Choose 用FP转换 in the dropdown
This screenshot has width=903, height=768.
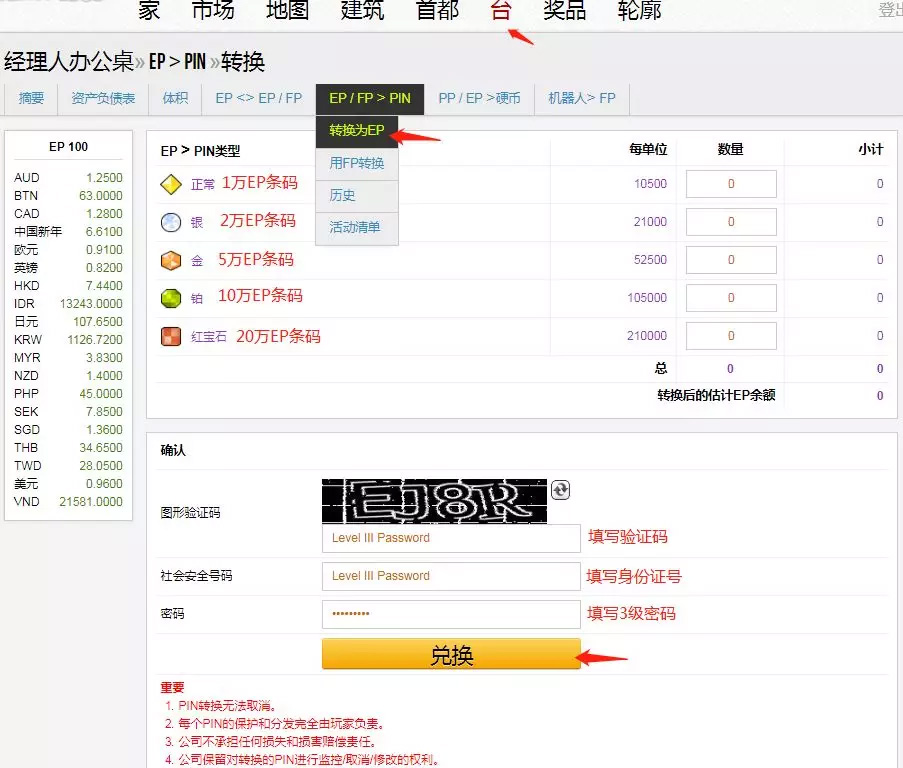pos(356,163)
